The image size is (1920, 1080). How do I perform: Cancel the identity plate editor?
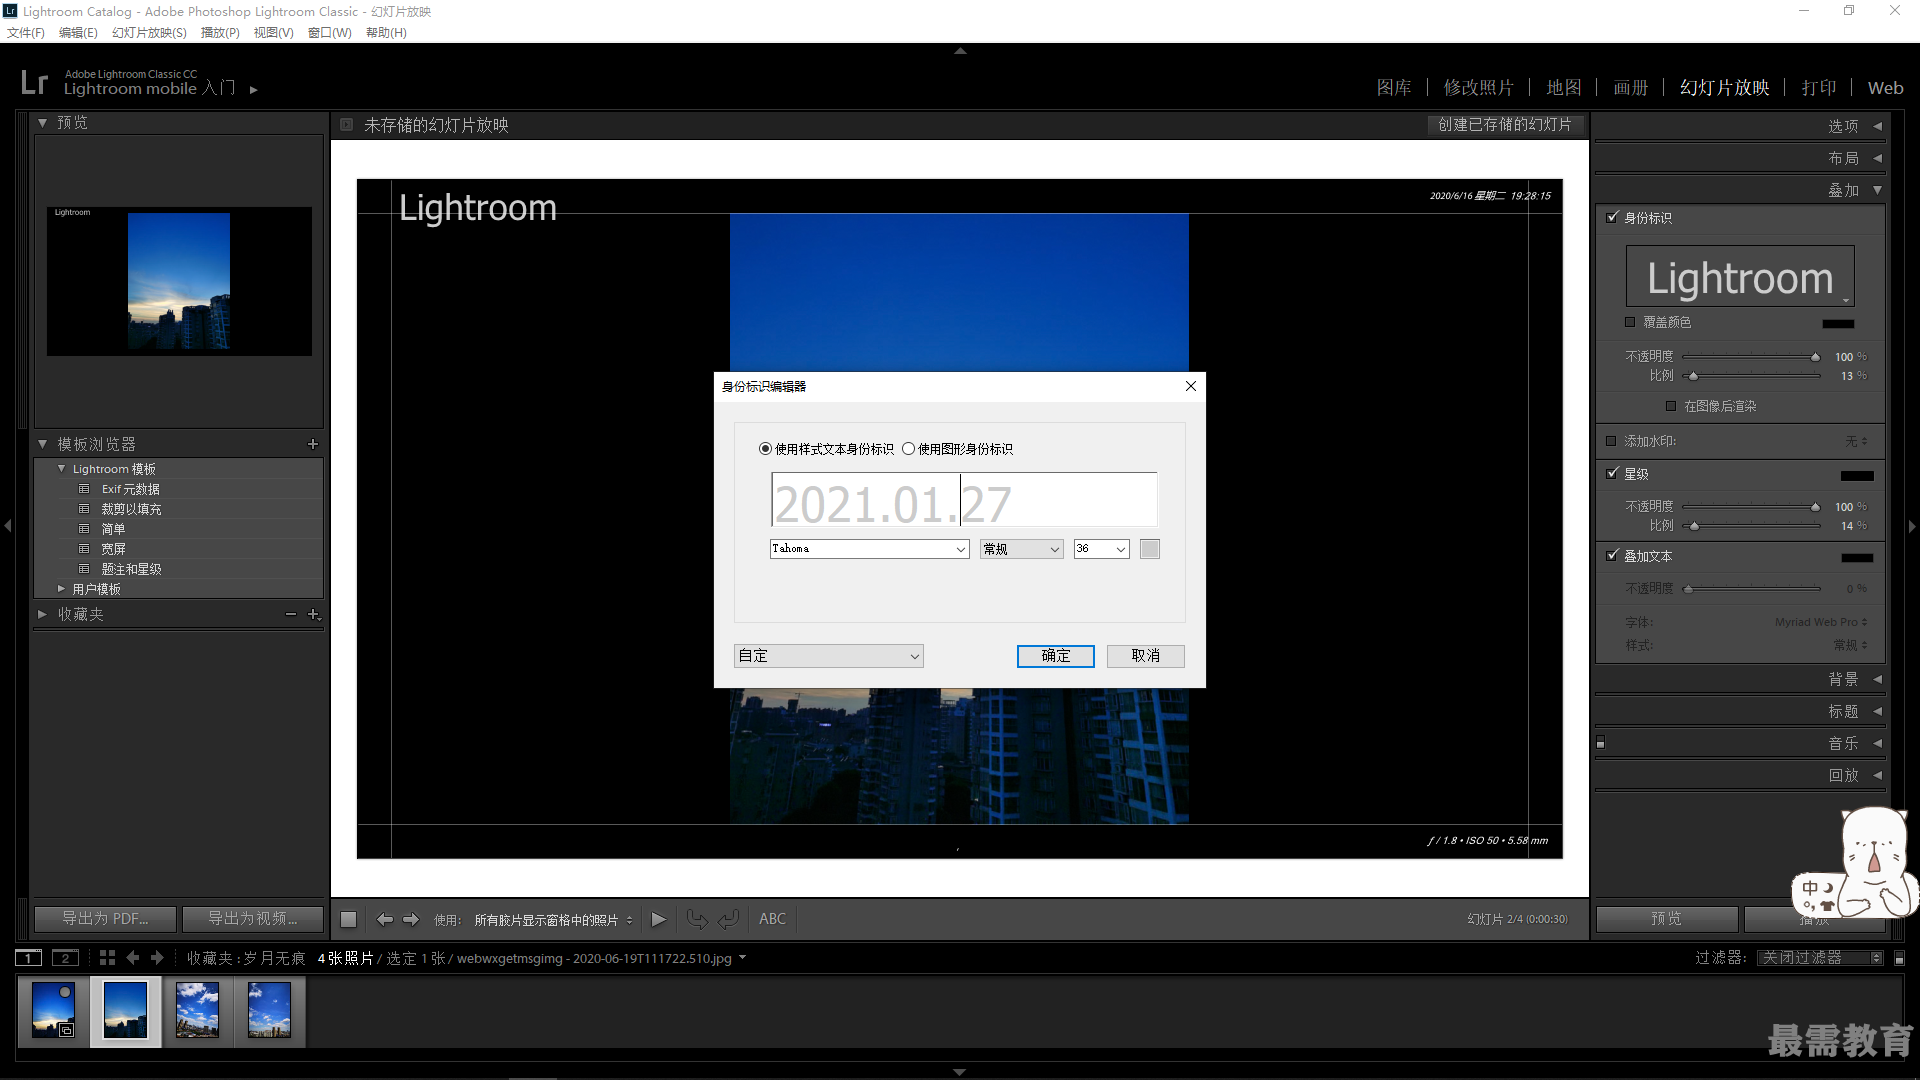pos(1146,656)
